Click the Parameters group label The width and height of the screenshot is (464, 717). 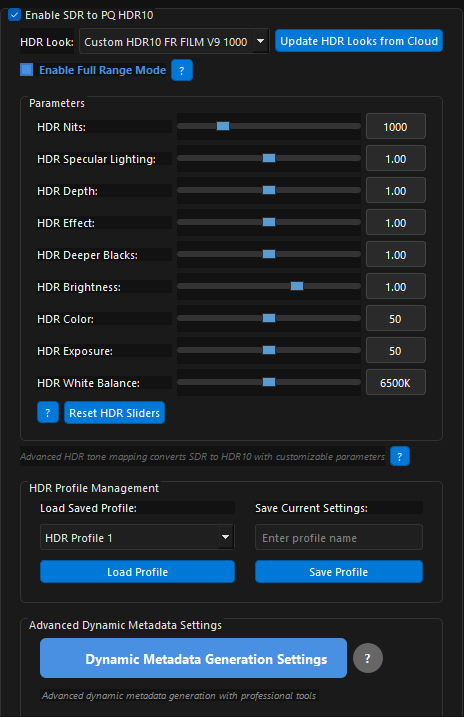[57, 103]
